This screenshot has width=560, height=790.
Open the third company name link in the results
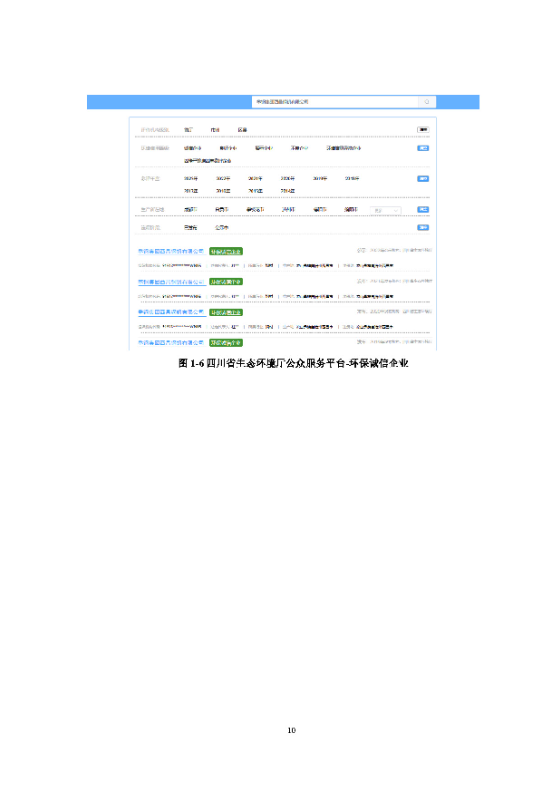pyautogui.click(x=171, y=312)
